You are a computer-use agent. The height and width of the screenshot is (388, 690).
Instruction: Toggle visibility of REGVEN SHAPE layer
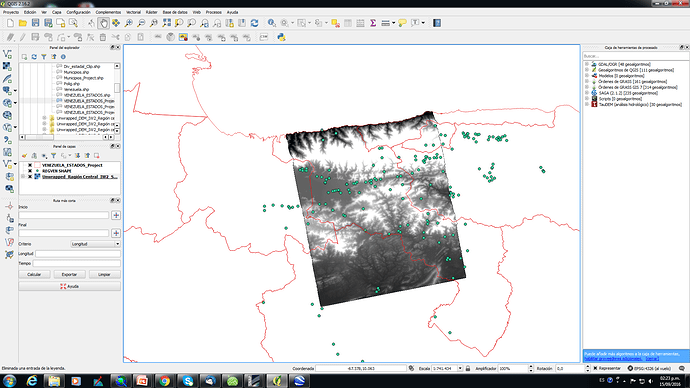click(x=30, y=171)
